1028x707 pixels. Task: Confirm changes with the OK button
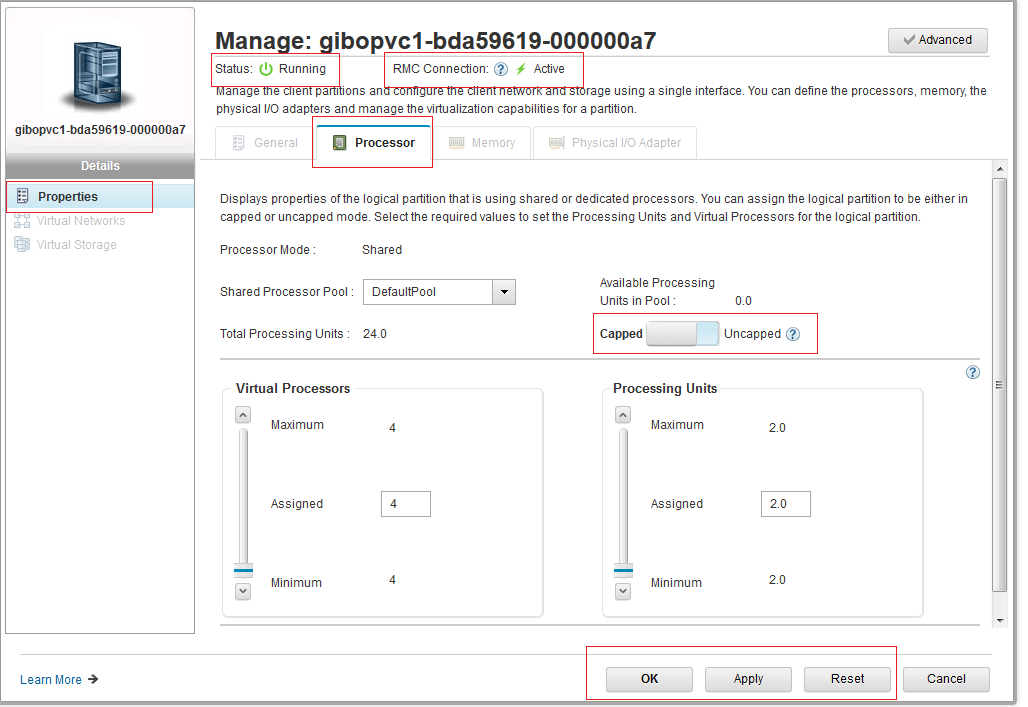tap(649, 679)
